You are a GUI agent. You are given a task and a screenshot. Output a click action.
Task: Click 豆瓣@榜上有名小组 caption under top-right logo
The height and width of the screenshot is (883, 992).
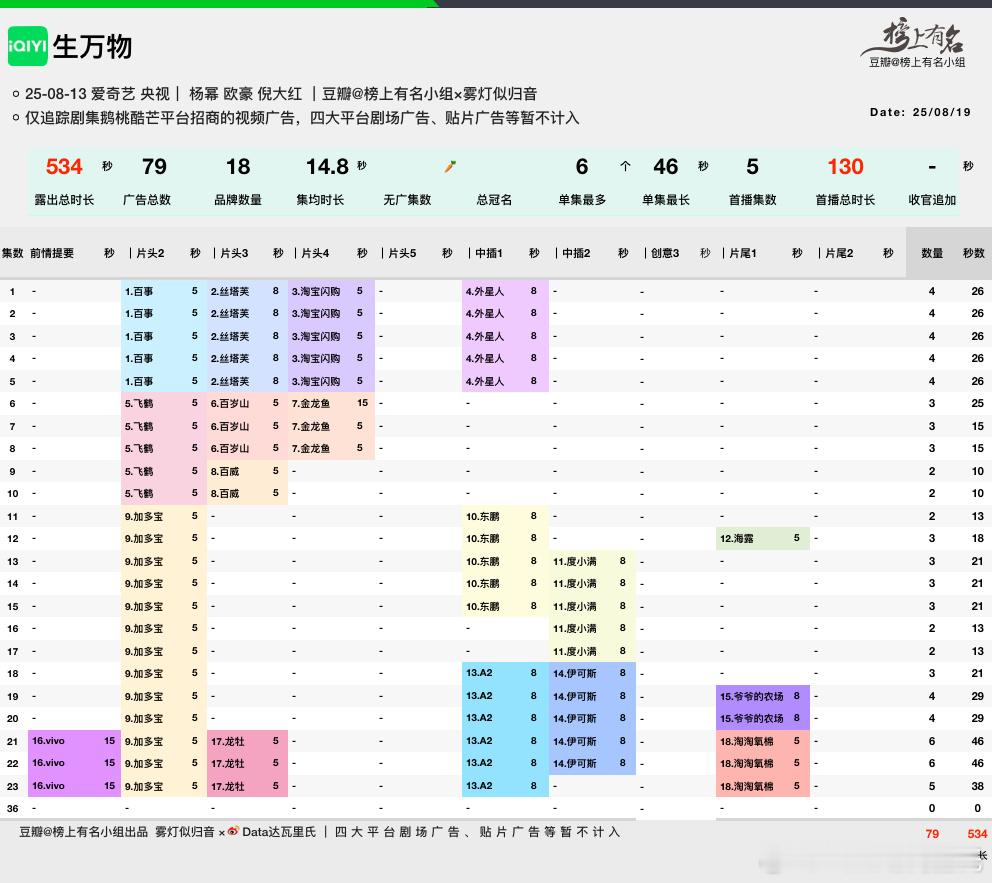917,62
